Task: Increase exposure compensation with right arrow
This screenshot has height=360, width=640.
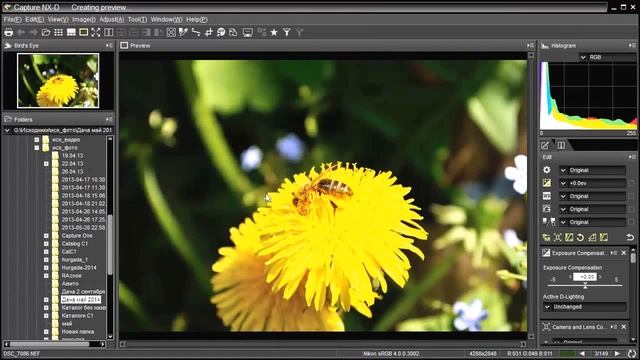Action: (600, 277)
